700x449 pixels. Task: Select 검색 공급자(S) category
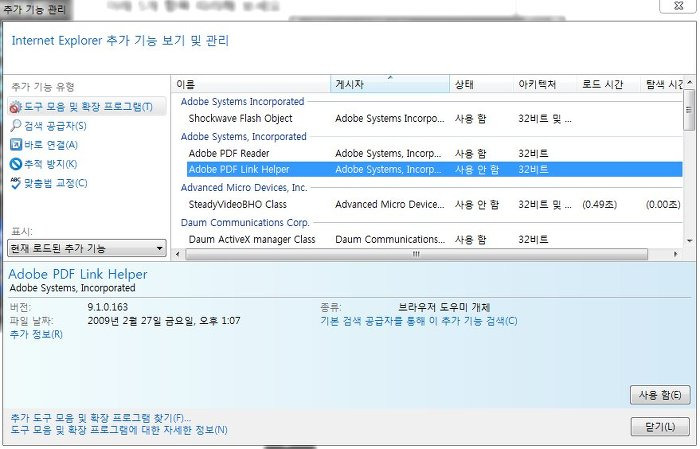(55, 126)
